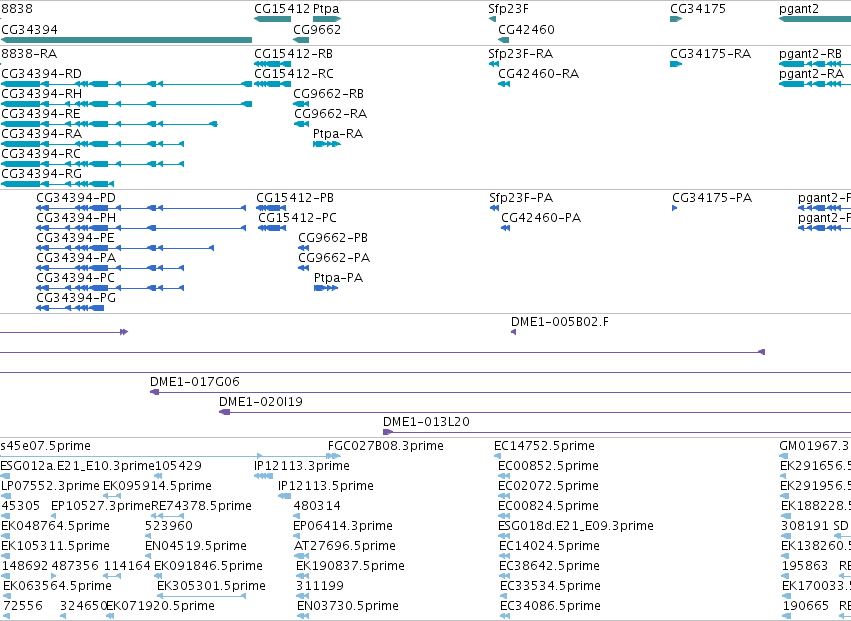
Task: Click protein CG34394-PD label
Action: tap(76, 198)
